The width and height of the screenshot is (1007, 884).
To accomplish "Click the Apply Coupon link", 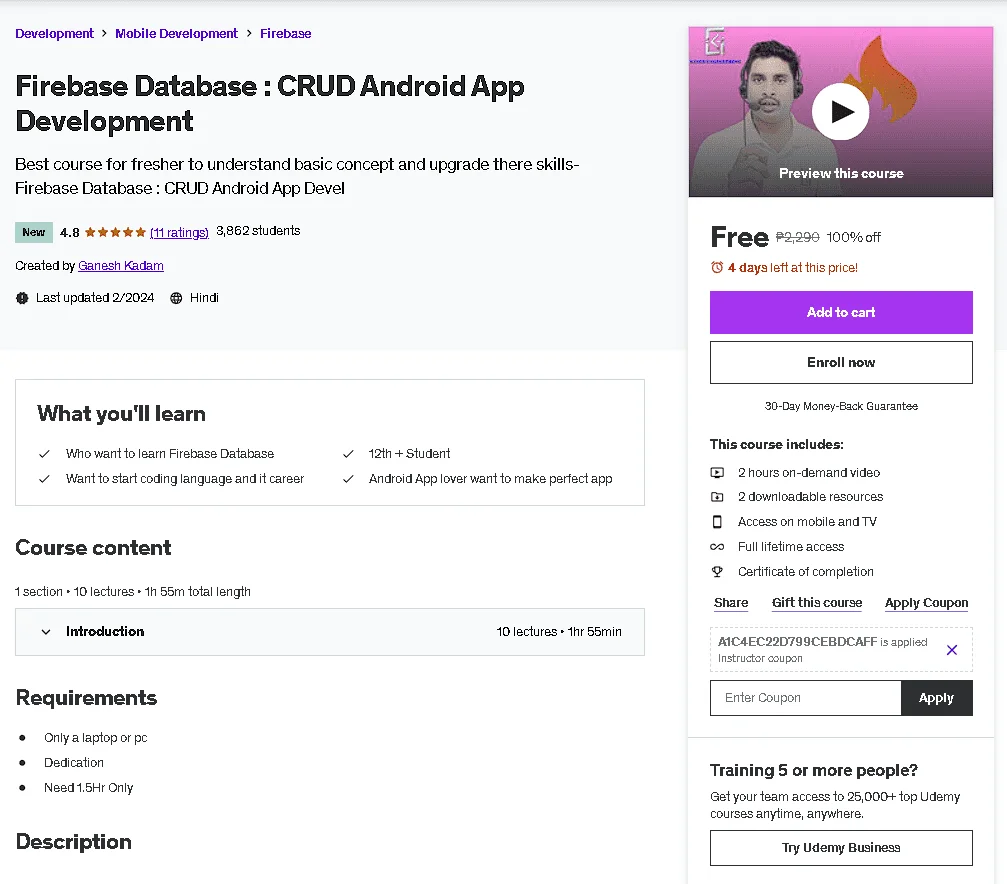I will [x=926, y=603].
